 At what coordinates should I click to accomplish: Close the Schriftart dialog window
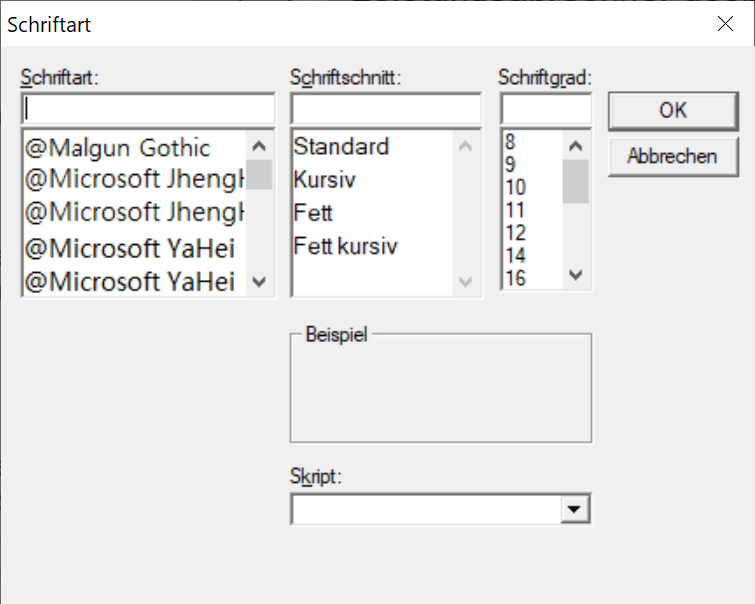point(725,24)
